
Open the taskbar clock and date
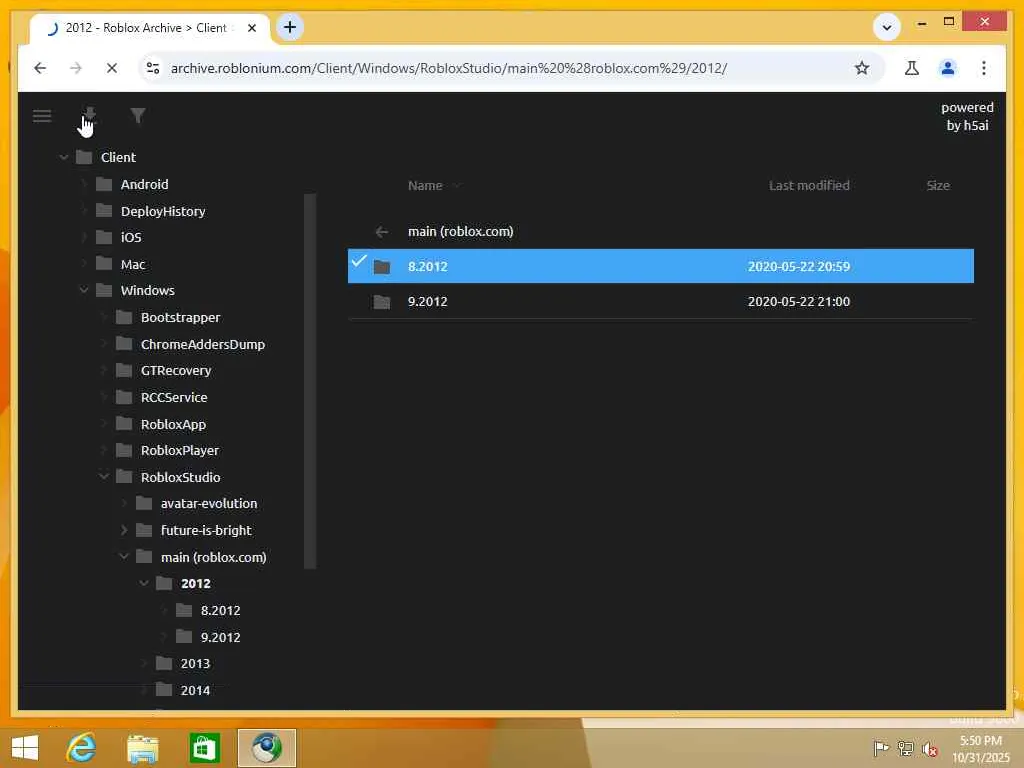click(x=981, y=749)
